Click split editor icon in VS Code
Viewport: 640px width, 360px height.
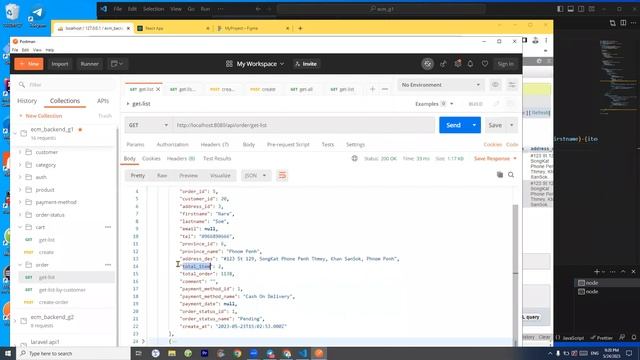coord(623,23)
